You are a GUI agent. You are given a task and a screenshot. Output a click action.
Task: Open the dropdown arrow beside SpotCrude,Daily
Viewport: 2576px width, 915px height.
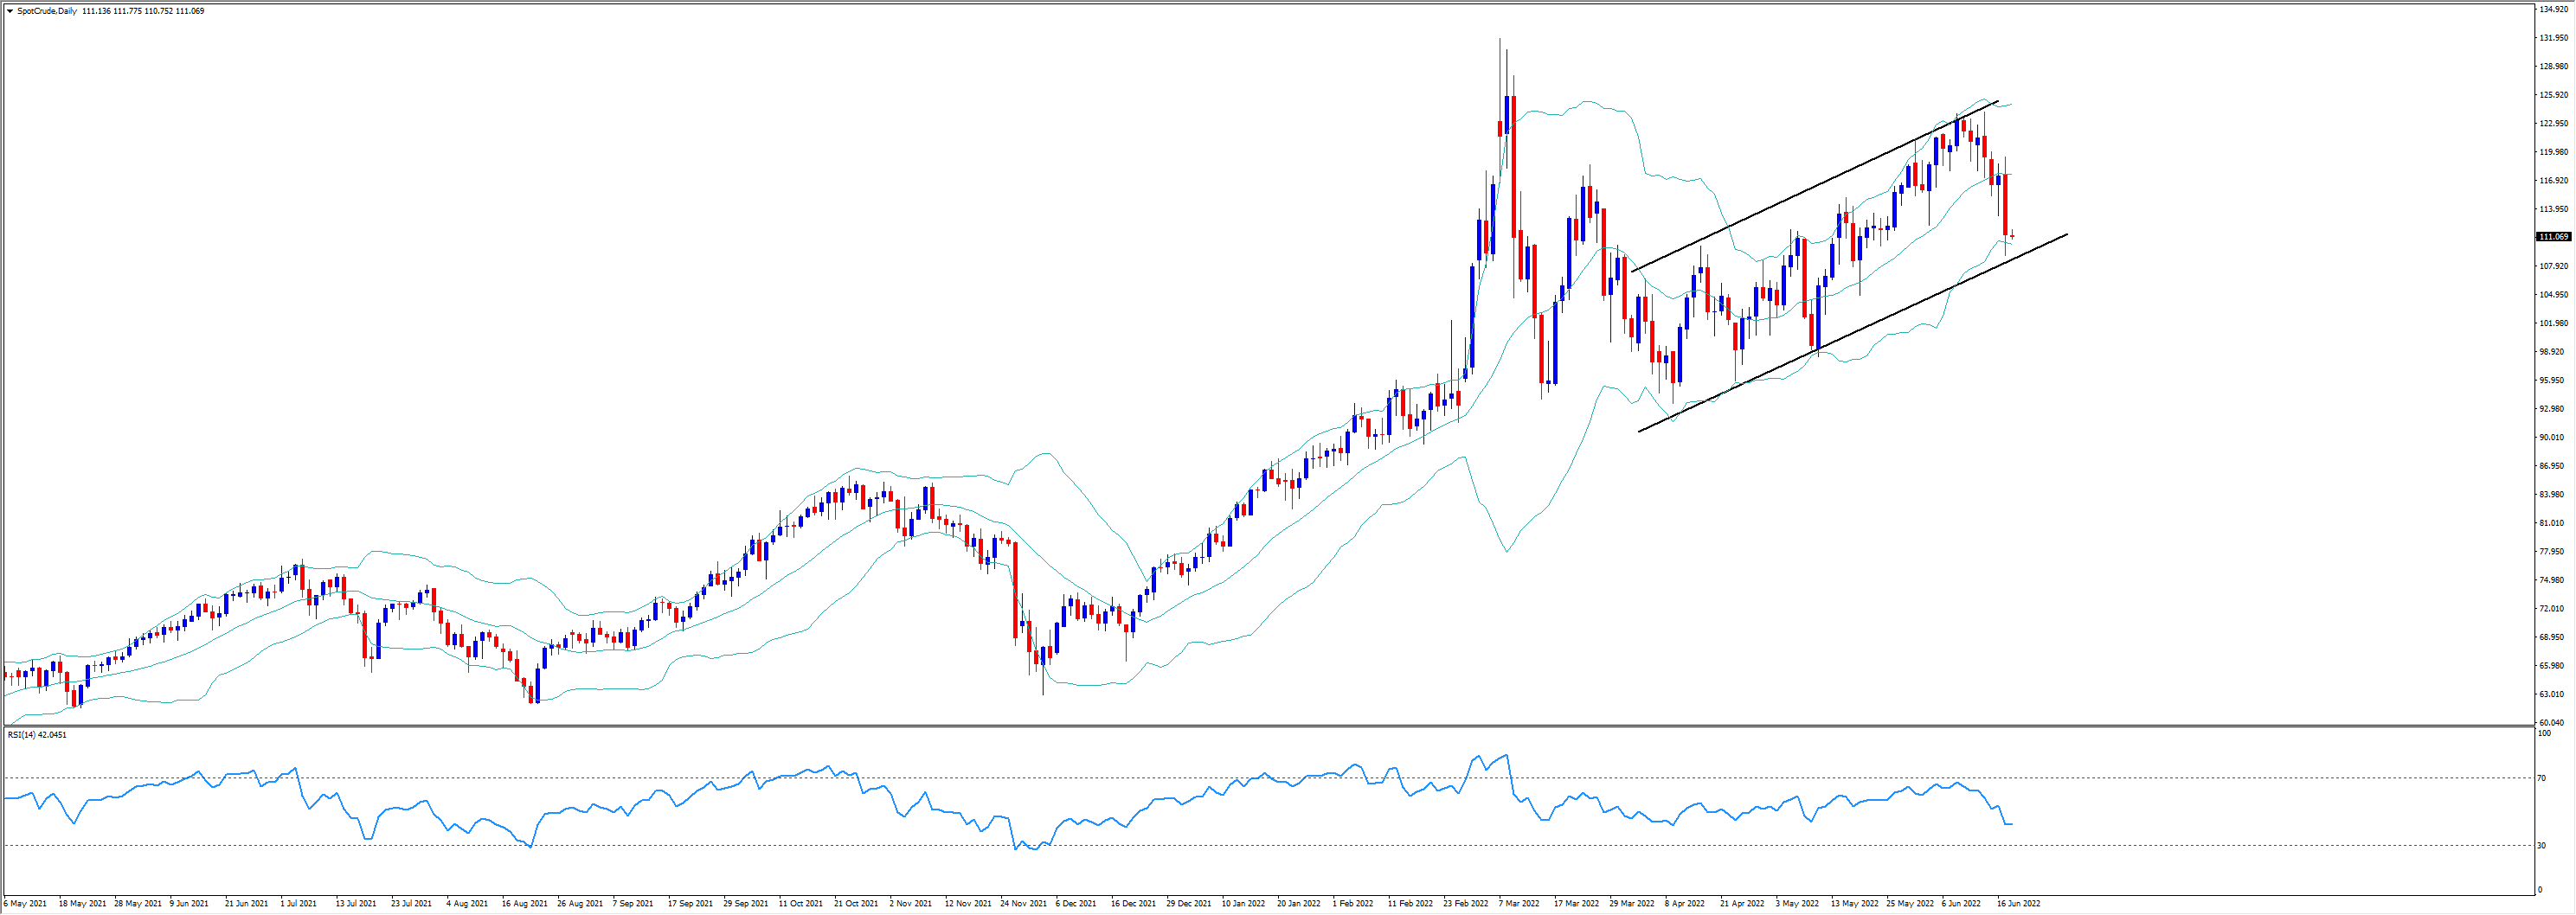tap(10, 11)
